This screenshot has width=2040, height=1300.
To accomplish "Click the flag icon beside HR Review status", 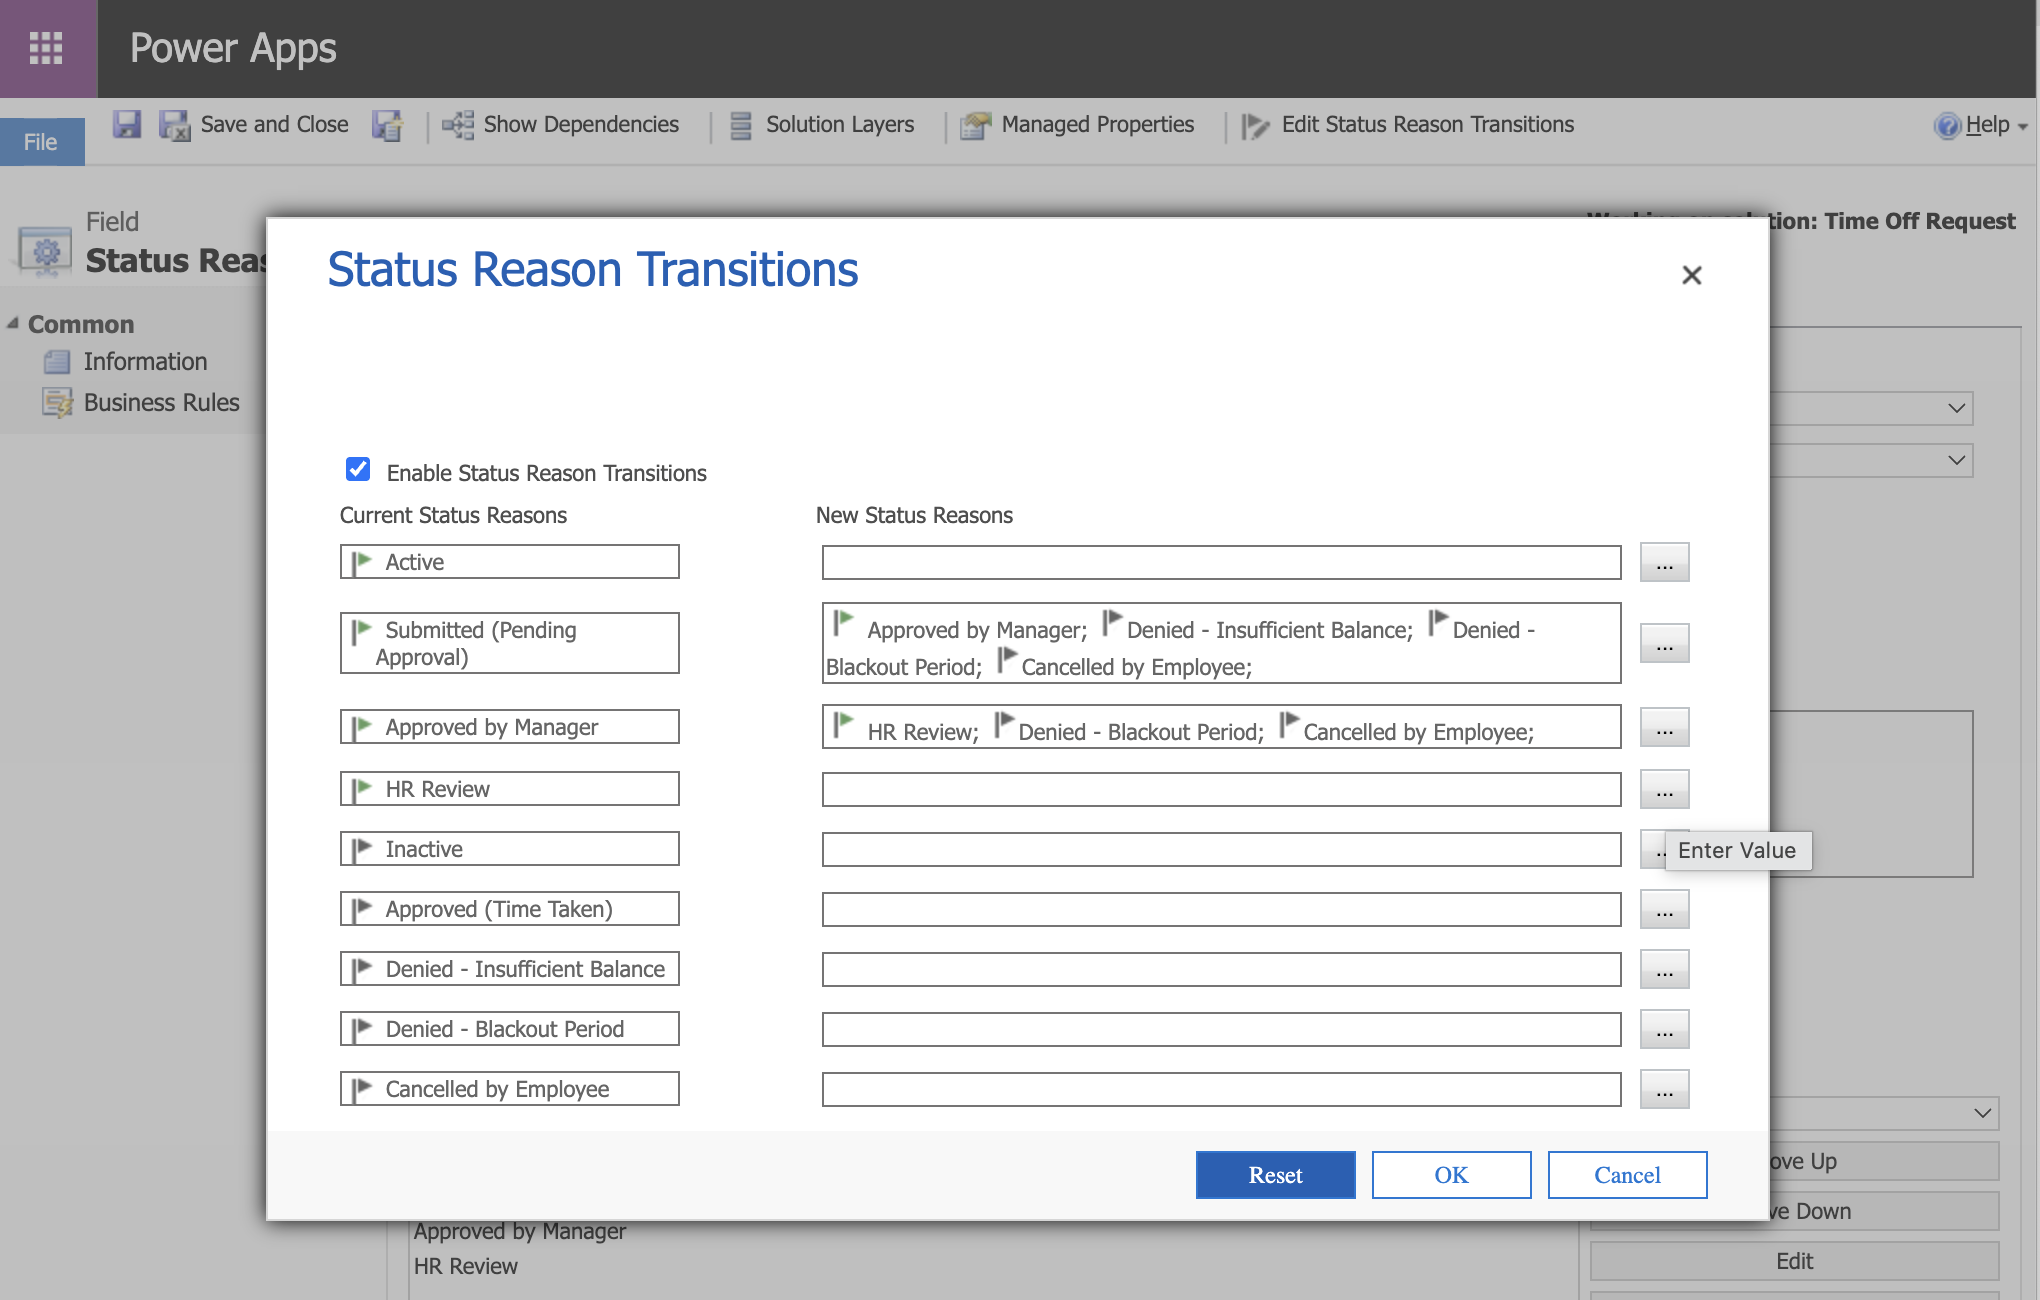I will (362, 789).
